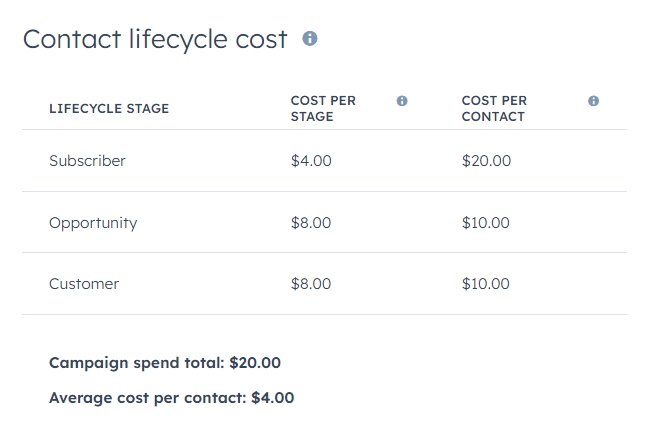This screenshot has height=443, width=651.
Task: Select the Subscriber lifecycle stage row
Action: [x=324, y=161]
